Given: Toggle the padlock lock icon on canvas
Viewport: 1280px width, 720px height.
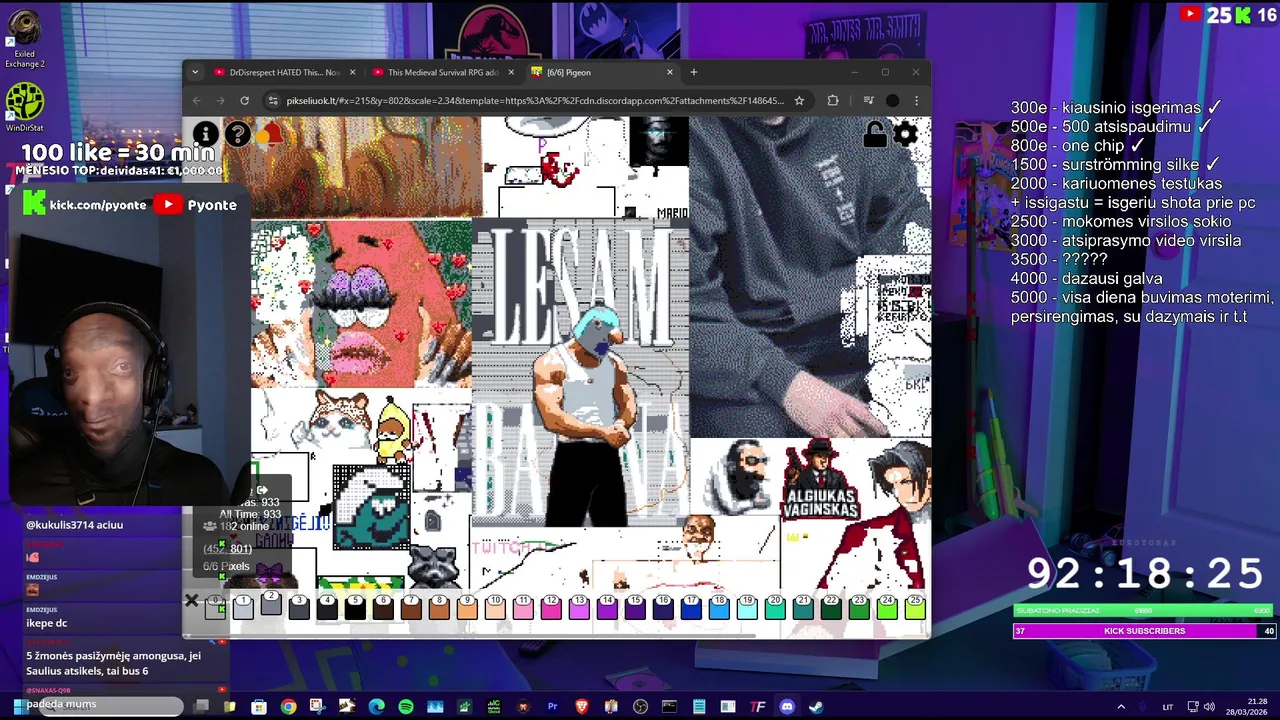Looking at the screenshot, I should click(x=875, y=134).
